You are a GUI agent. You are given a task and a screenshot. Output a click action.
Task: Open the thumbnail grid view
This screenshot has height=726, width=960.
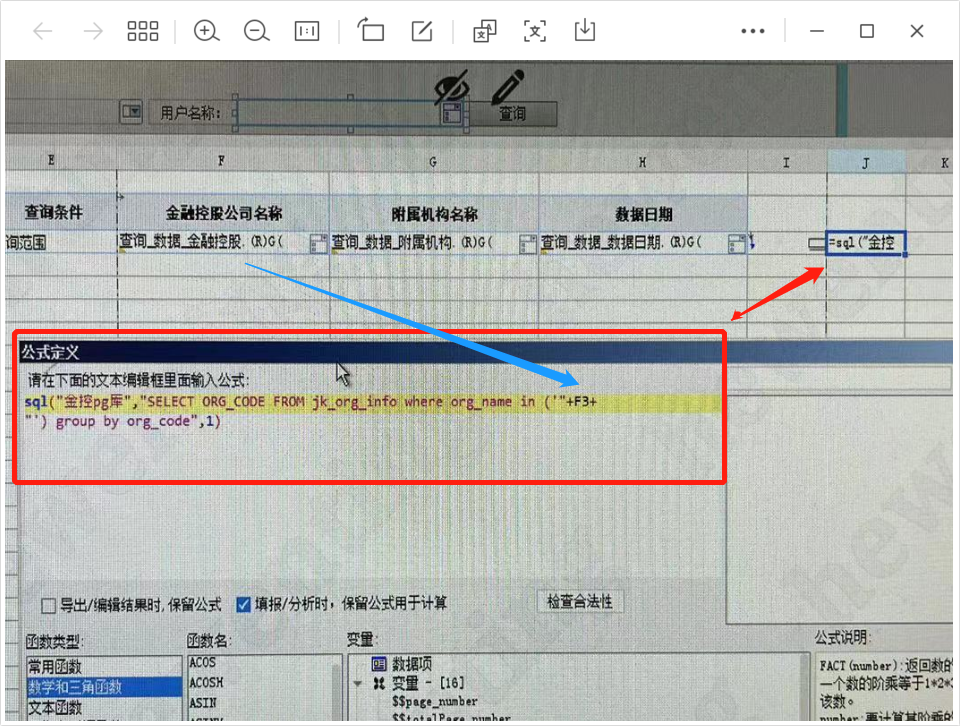[x=143, y=31]
